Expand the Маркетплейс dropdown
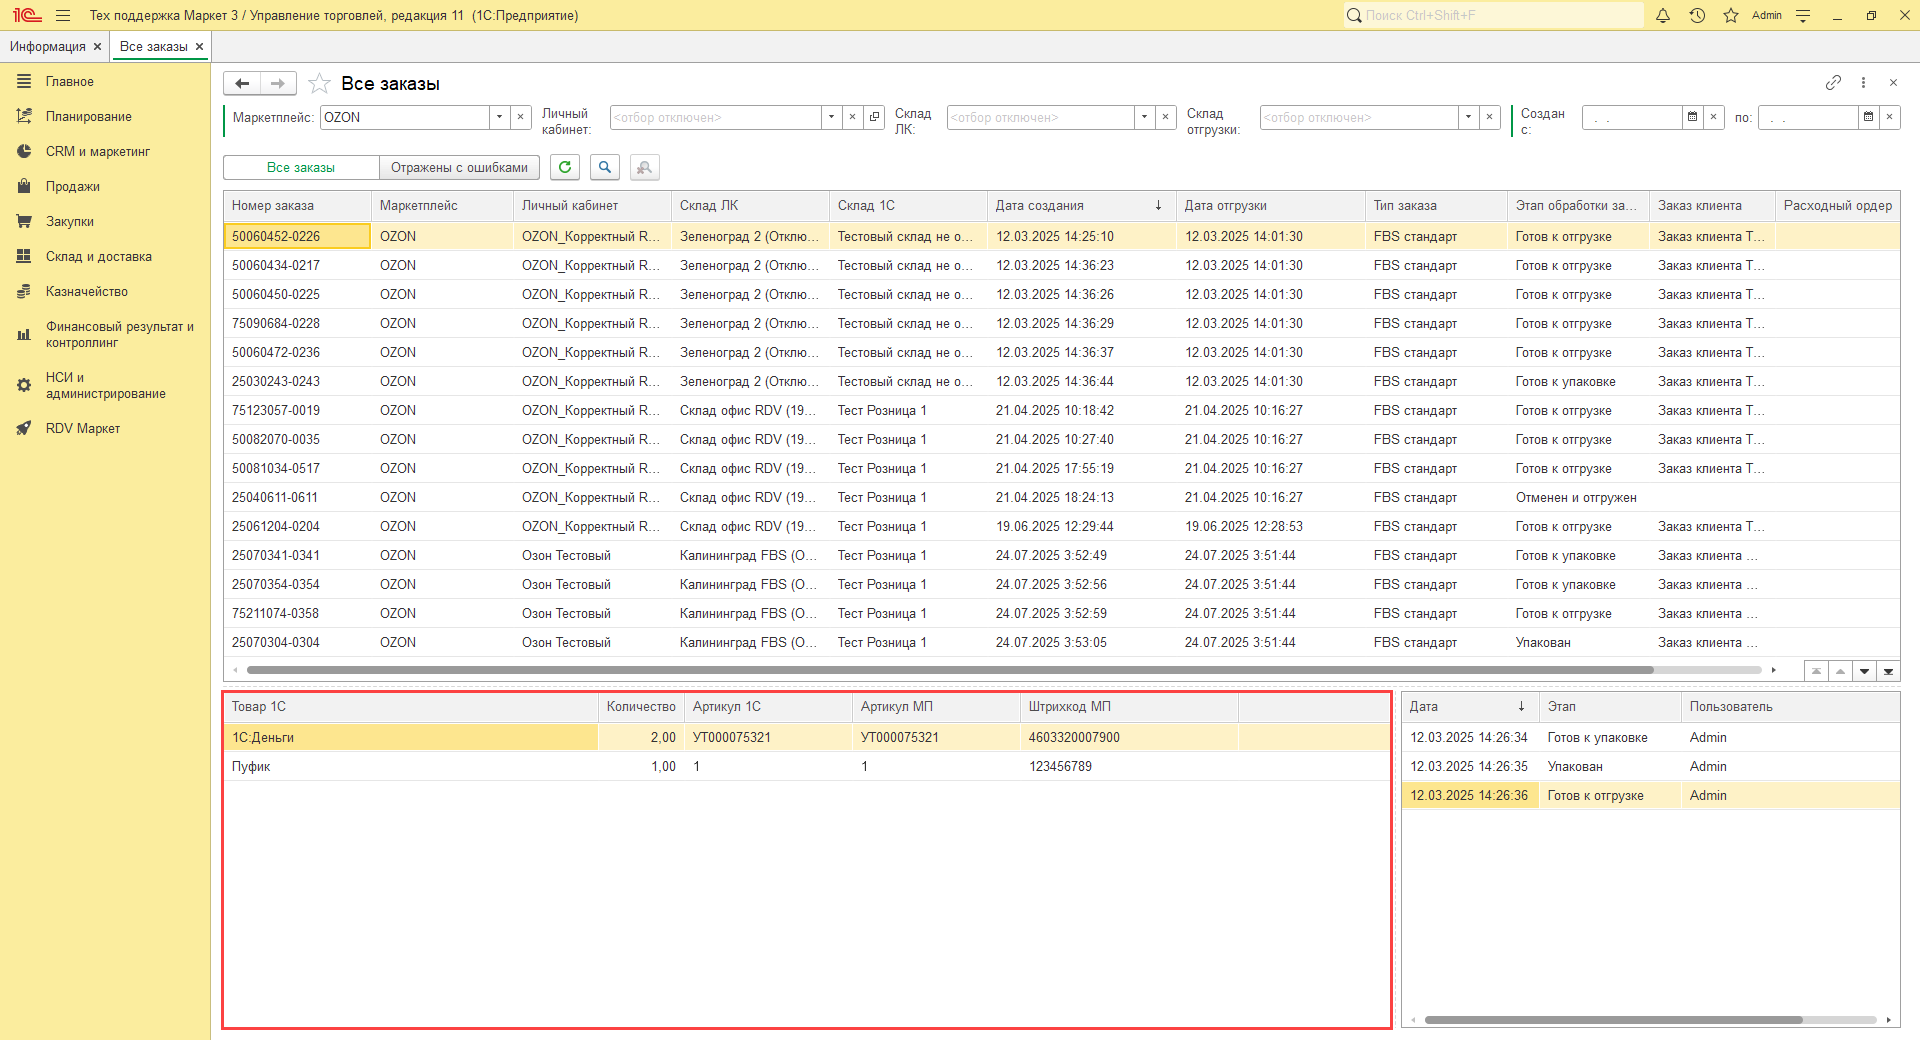 pyautogui.click(x=499, y=117)
